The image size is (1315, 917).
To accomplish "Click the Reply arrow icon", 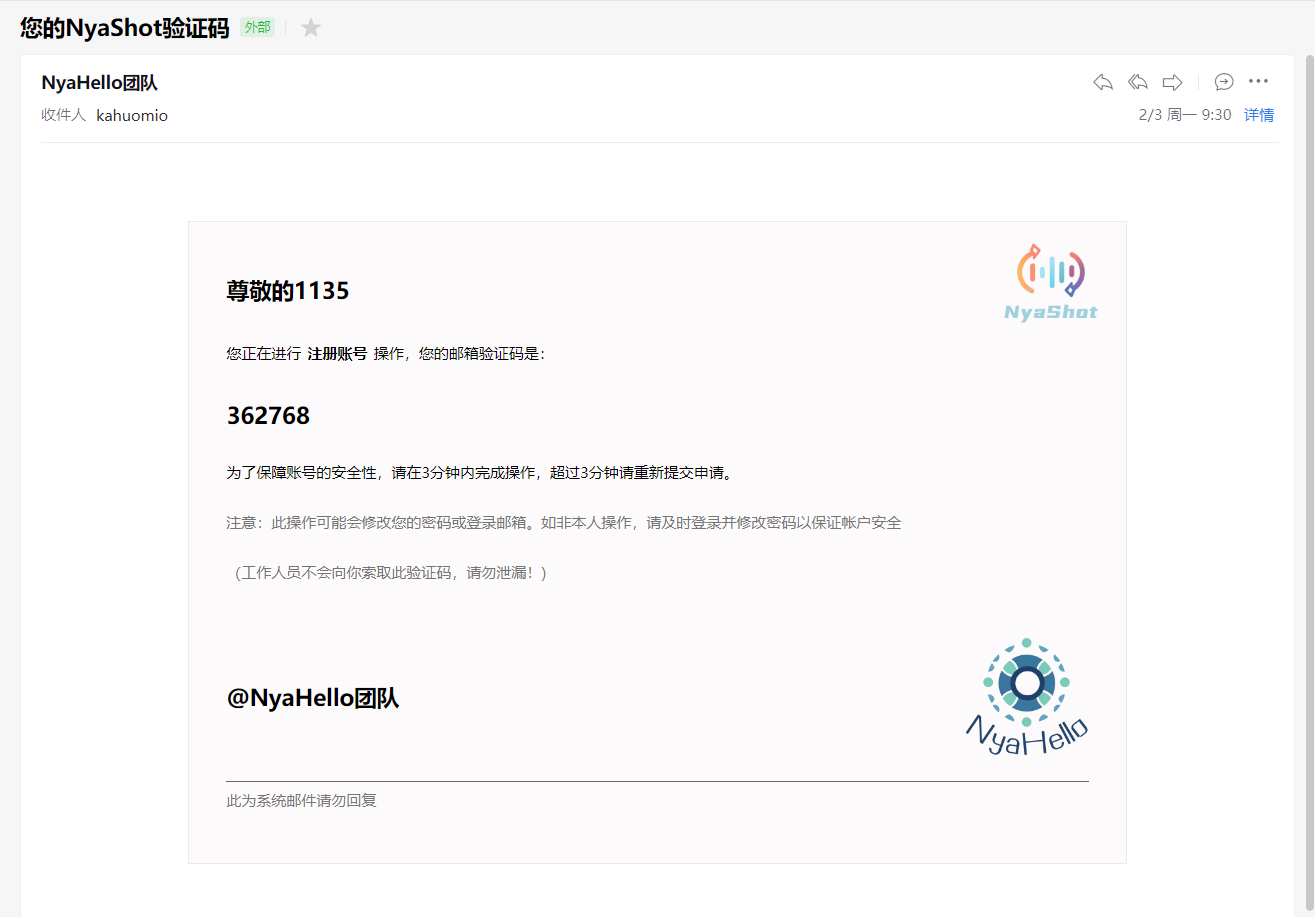I will point(1103,82).
